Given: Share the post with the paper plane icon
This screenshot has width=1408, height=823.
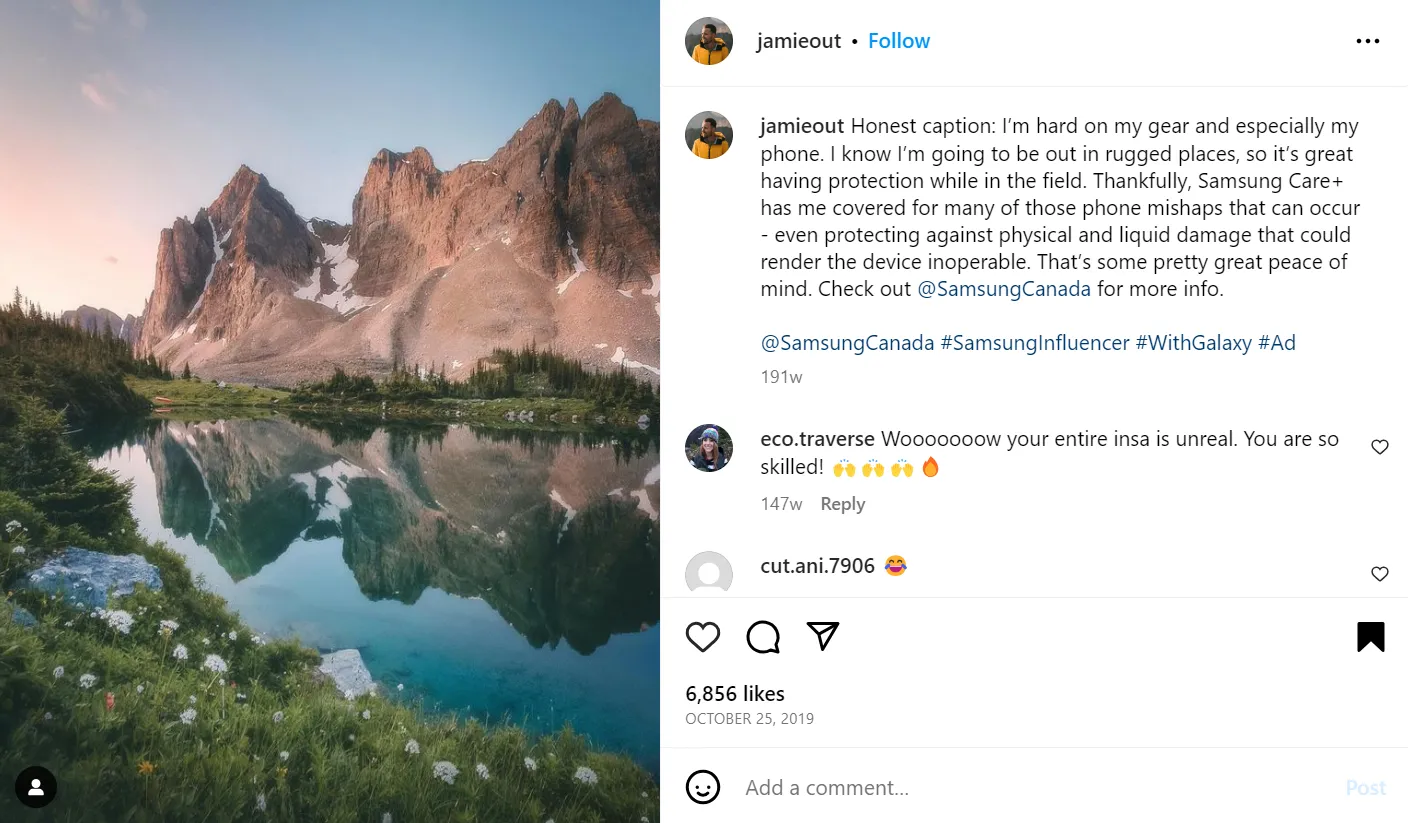Looking at the screenshot, I should [822, 636].
